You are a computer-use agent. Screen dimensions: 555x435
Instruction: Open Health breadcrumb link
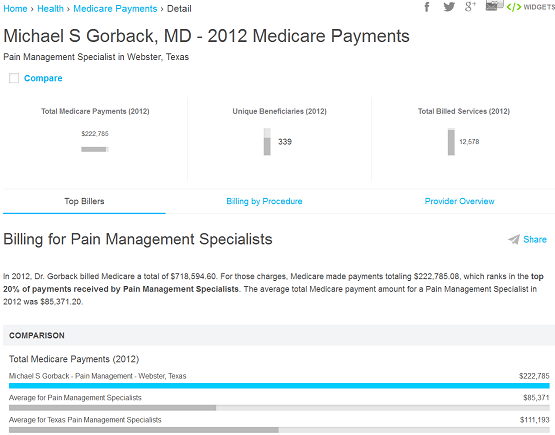click(x=50, y=9)
